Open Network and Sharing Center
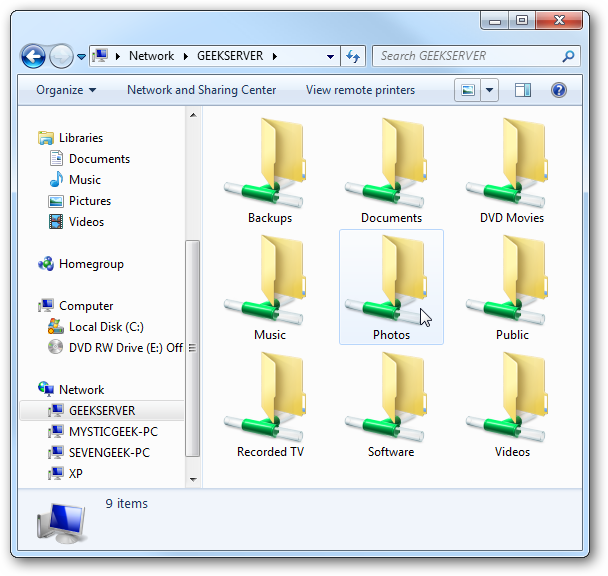Image resolution: width=608 pixels, height=576 pixels. (x=202, y=90)
